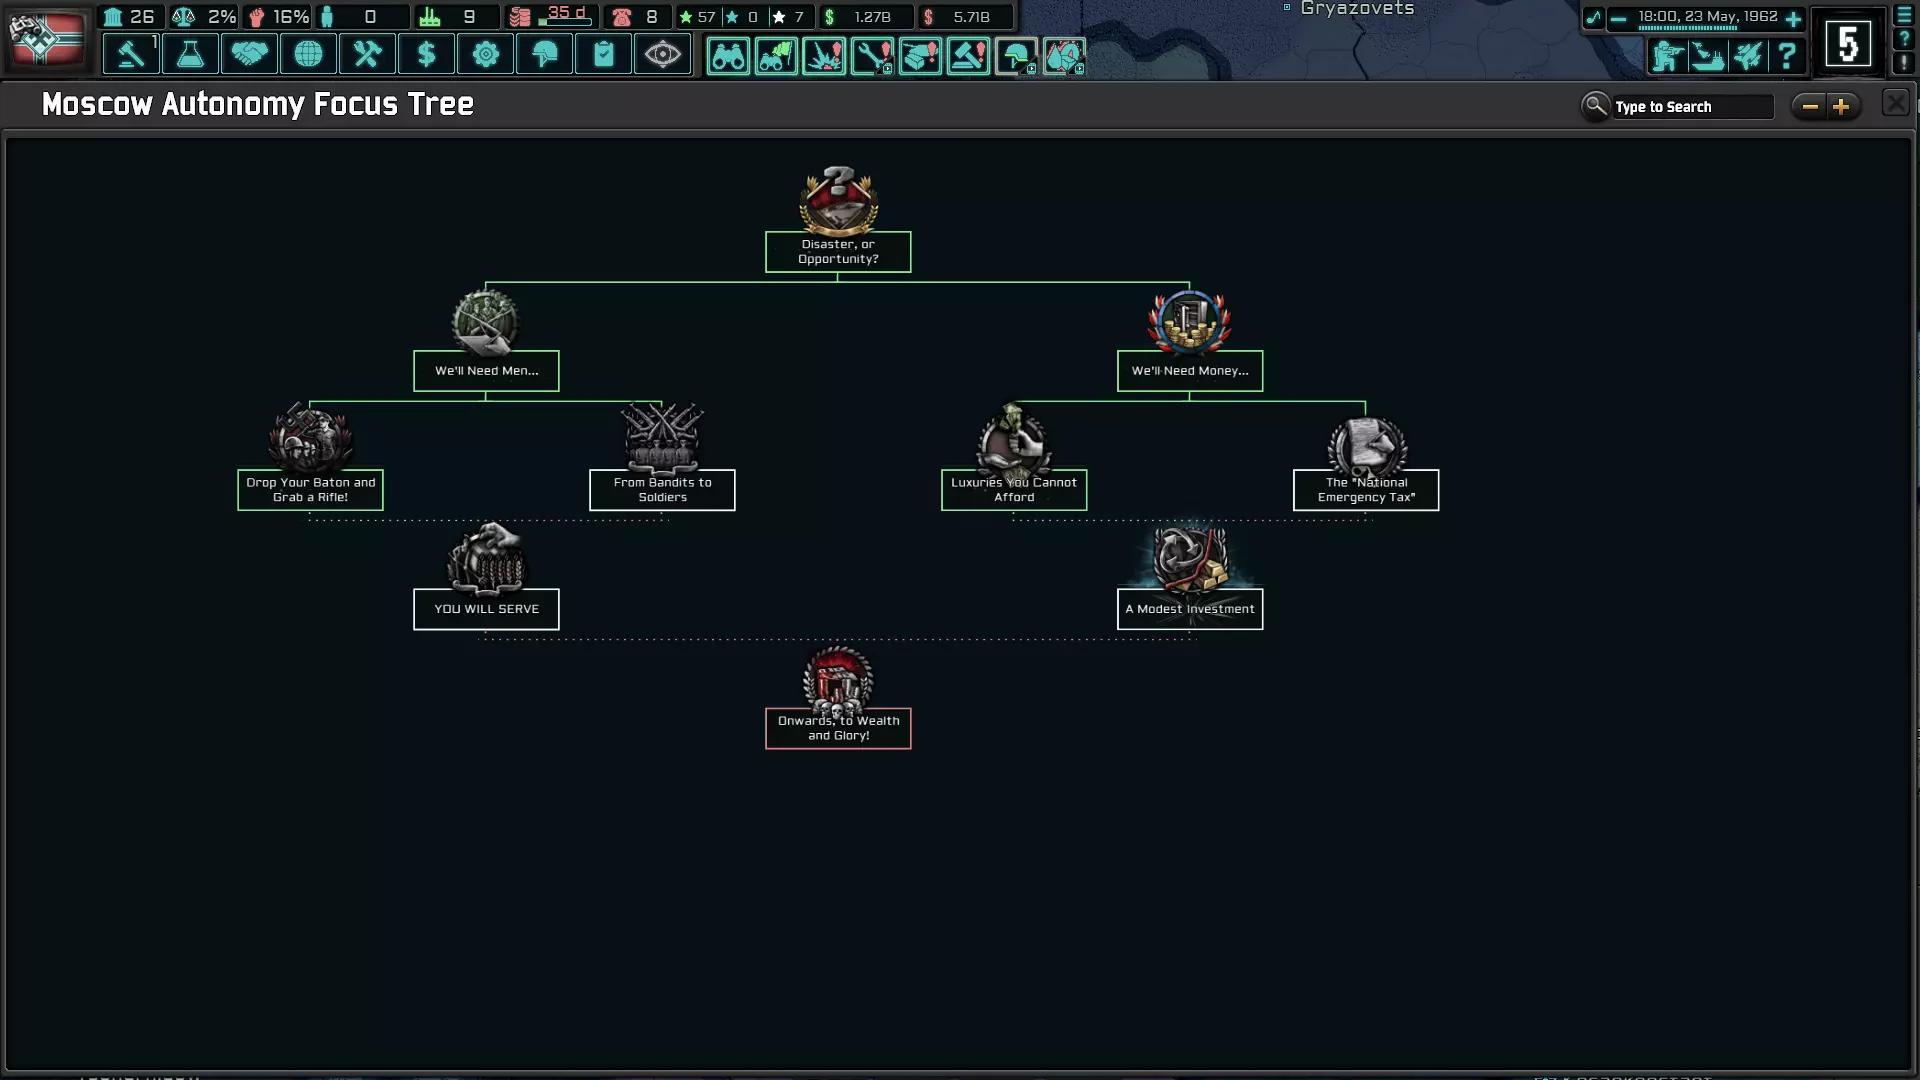Screen dimensions: 1920x1080
Task: Open the helmet recruit and deploy tab
Action: (x=544, y=54)
